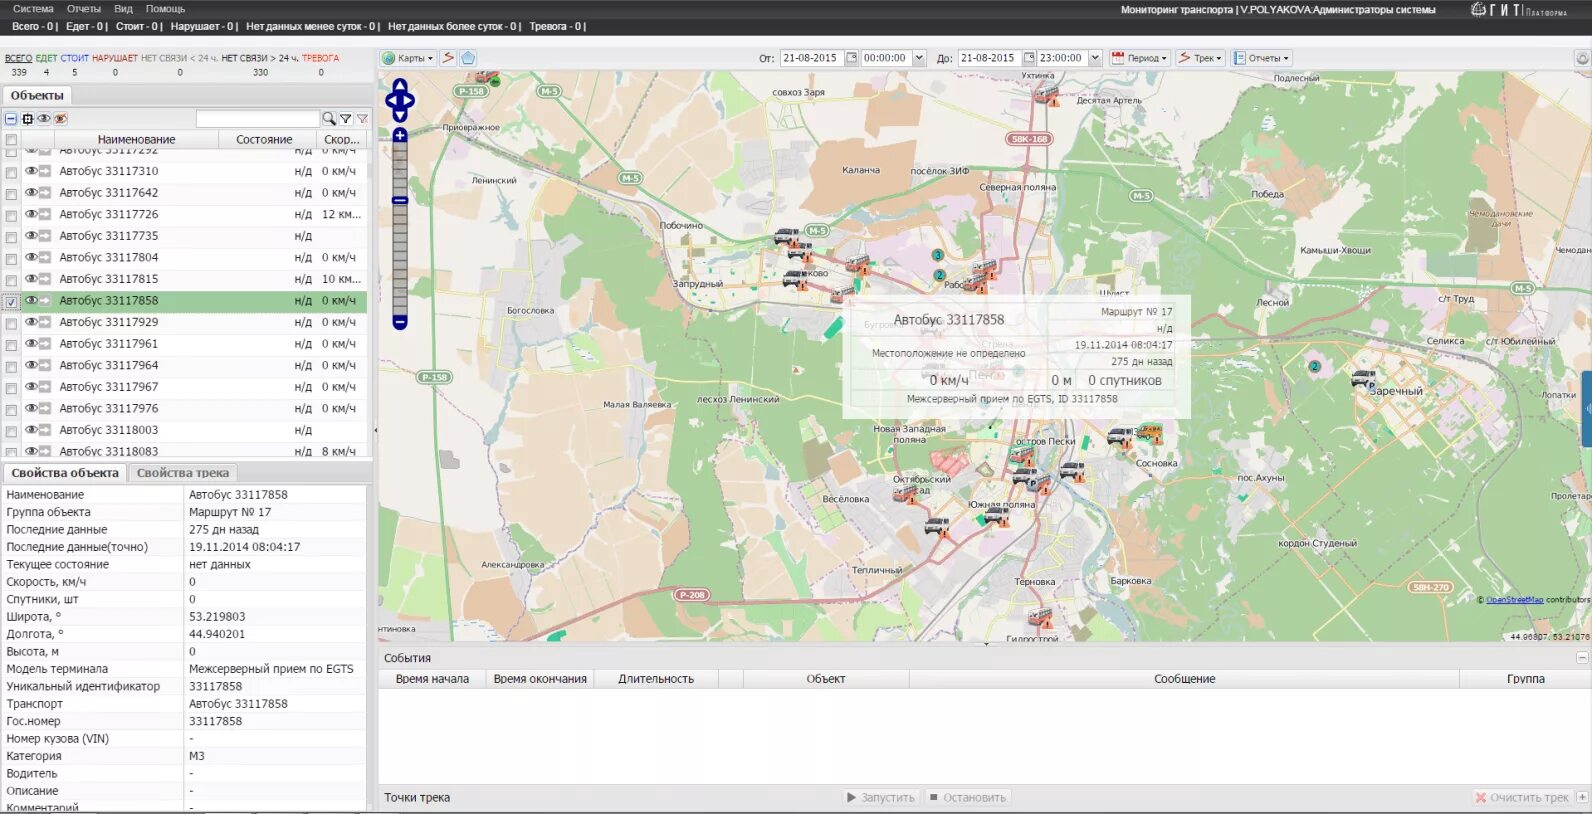The width and height of the screenshot is (1592, 814).
Task: Click the bus marker near Гидрострой
Action: 1041,618
